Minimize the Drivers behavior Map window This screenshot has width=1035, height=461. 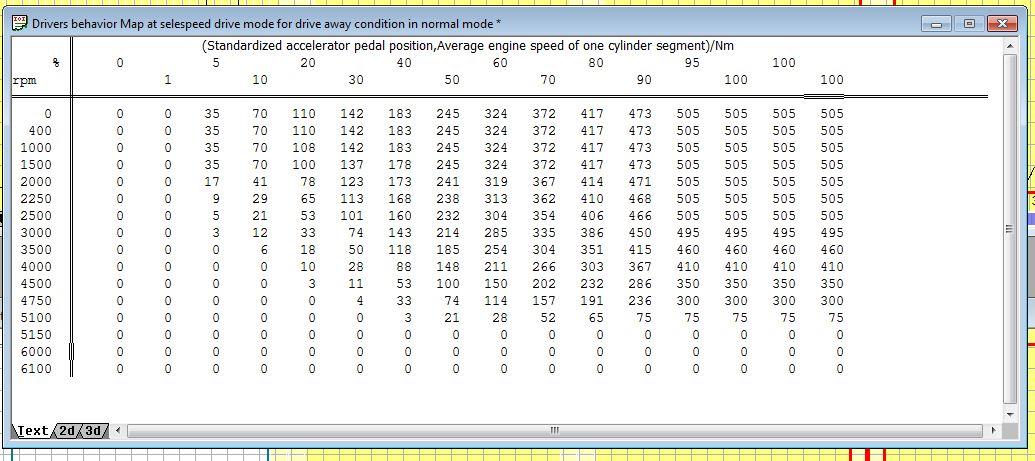coord(937,23)
